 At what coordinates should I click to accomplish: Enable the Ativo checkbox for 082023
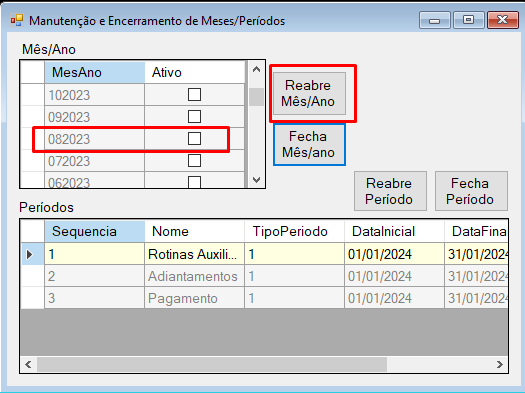(x=194, y=139)
